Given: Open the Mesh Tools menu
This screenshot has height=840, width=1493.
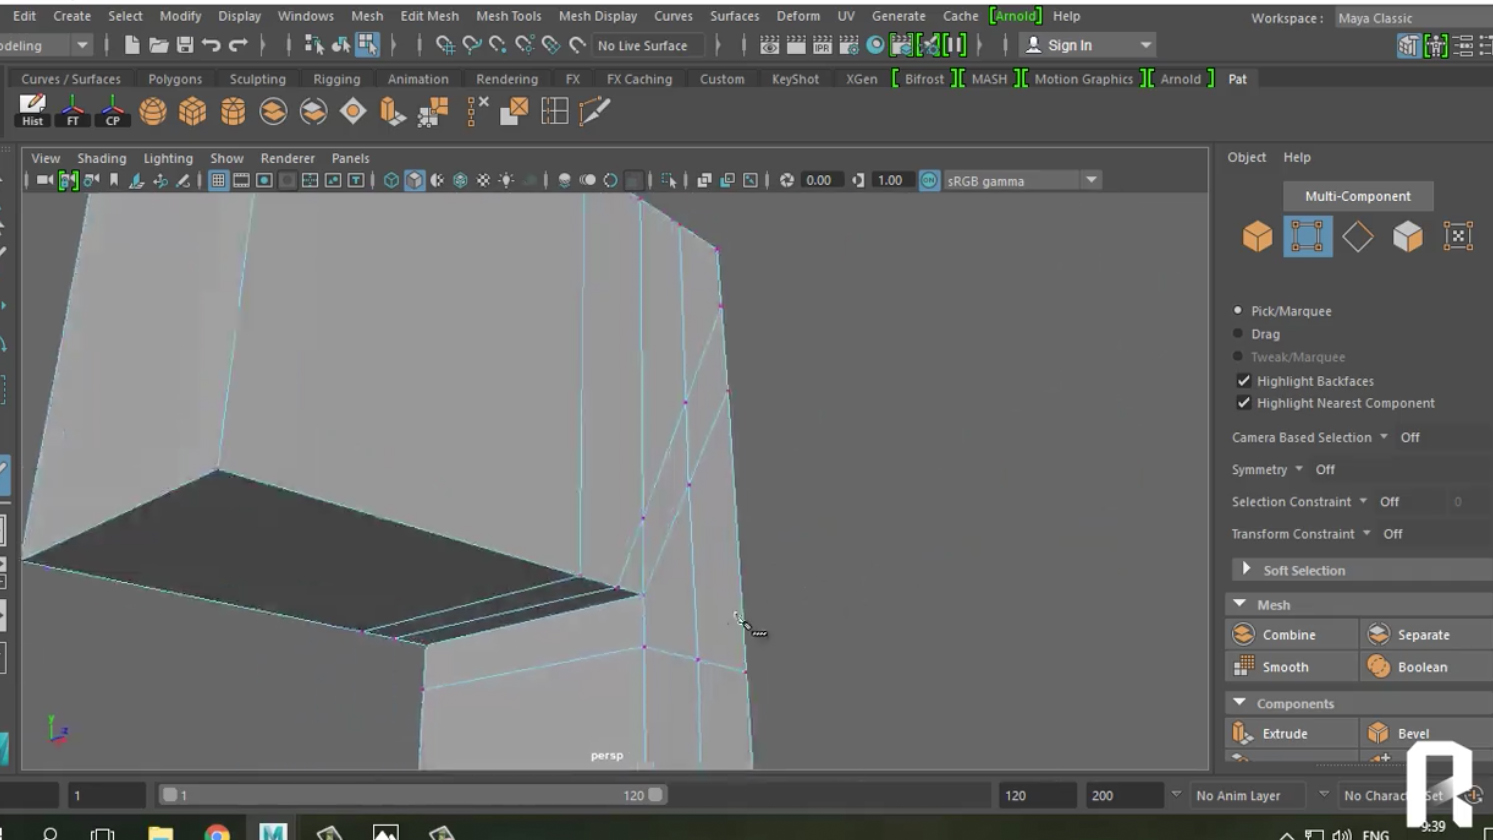Looking at the screenshot, I should tap(508, 16).
